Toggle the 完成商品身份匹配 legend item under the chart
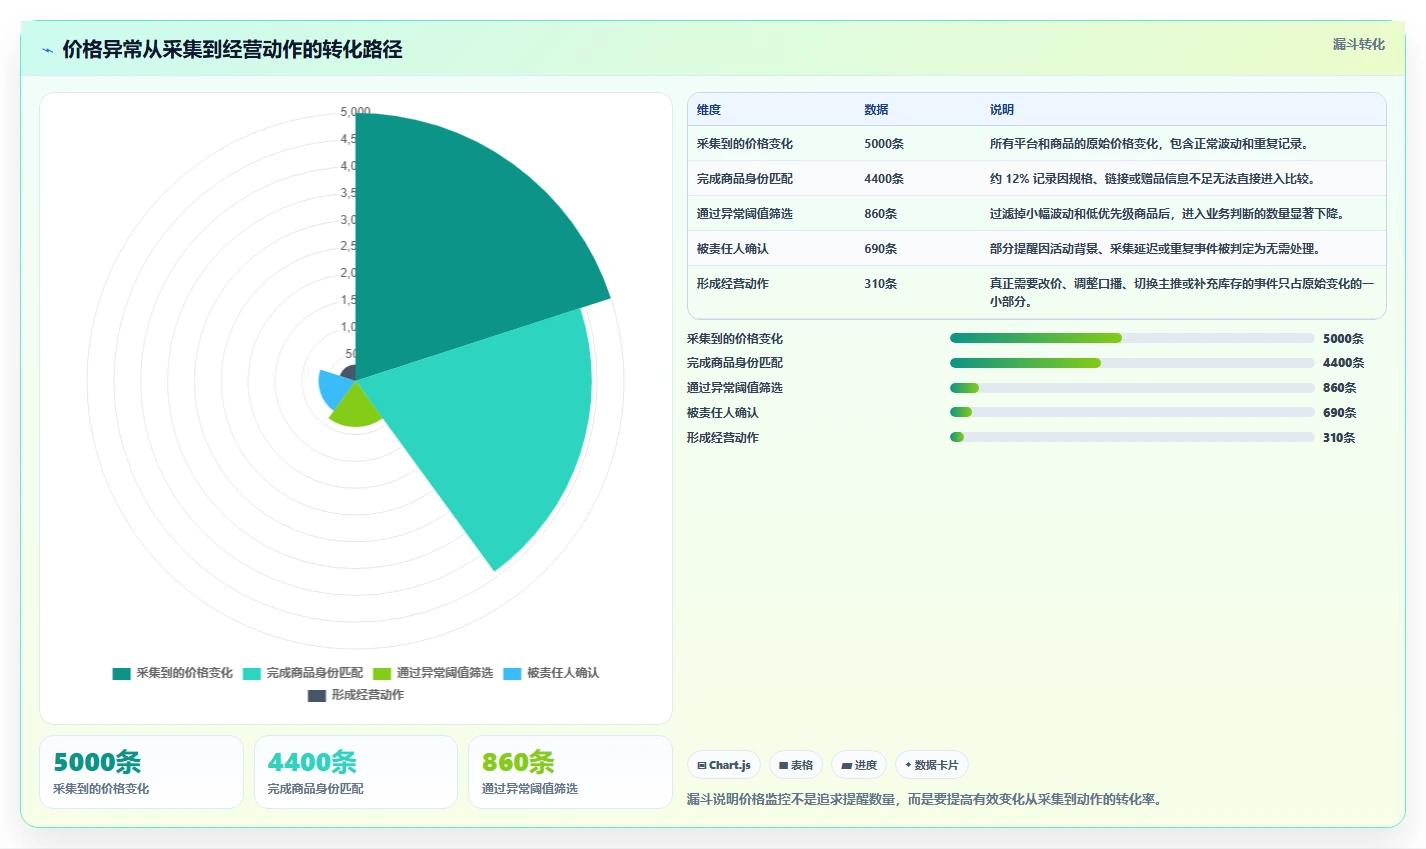The height and width of the screenshot is (849, 1426). 303,673
